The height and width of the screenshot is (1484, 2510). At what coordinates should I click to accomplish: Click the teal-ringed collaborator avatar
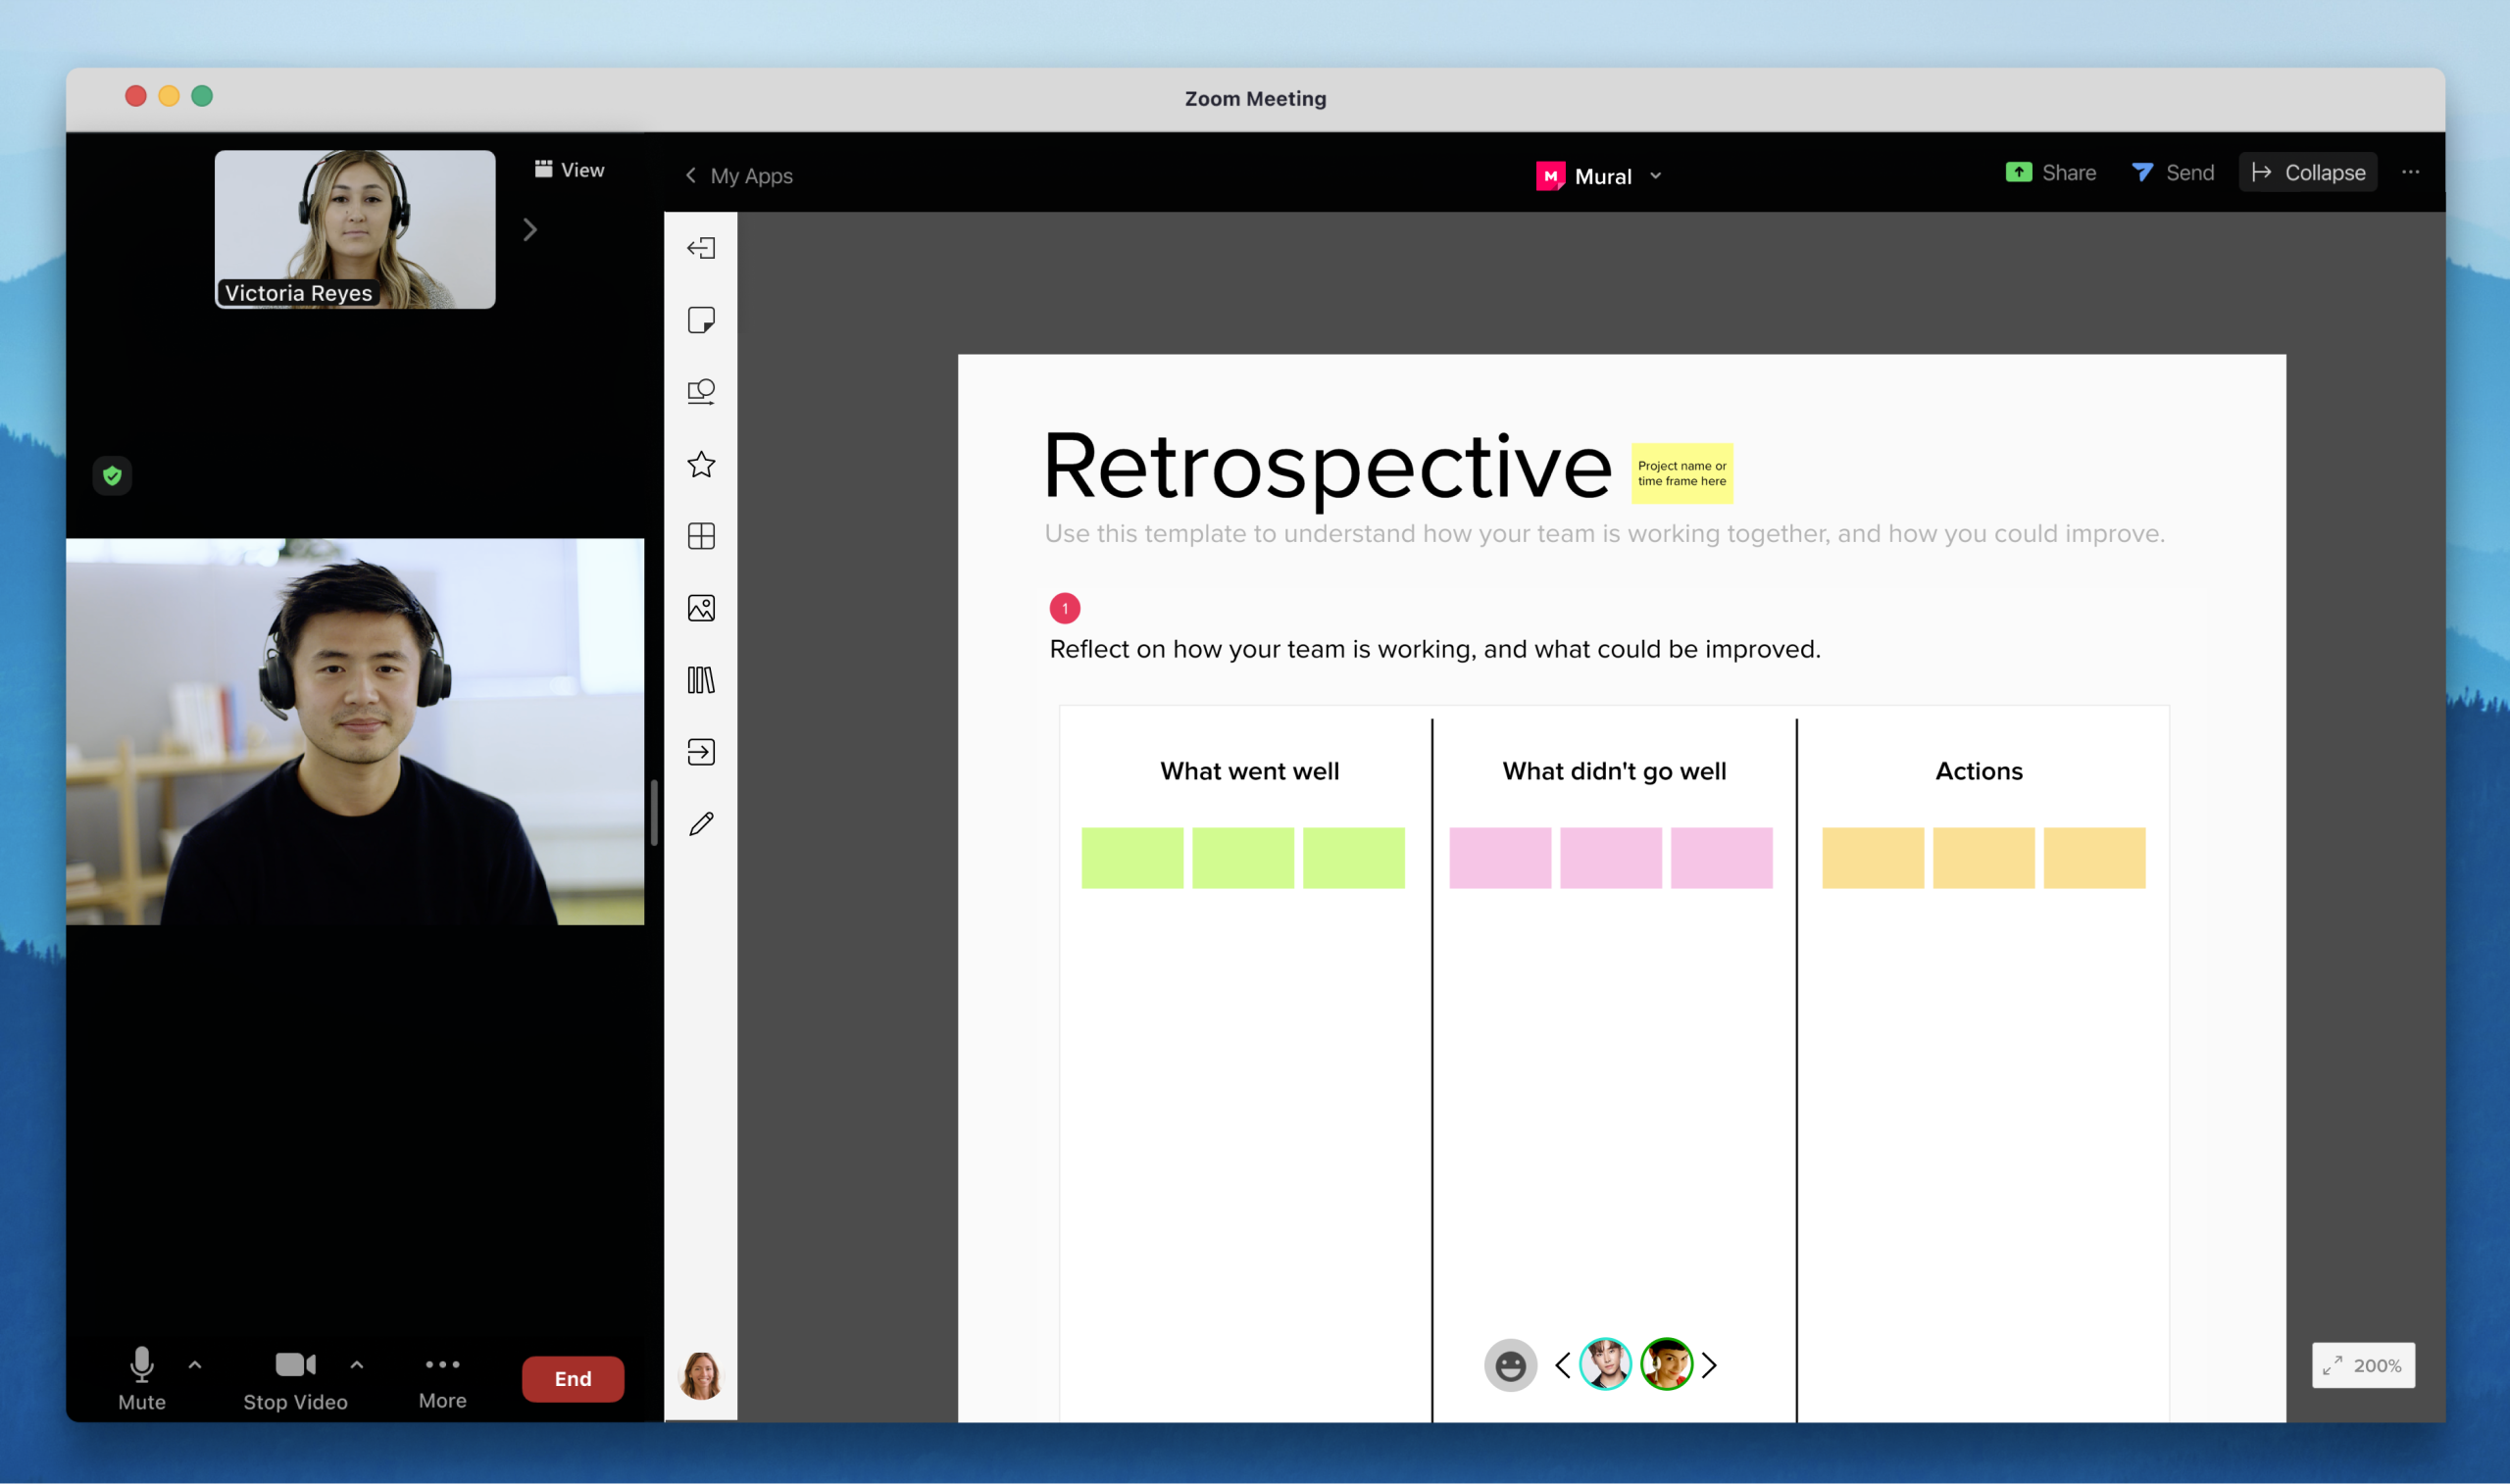1606,1365
